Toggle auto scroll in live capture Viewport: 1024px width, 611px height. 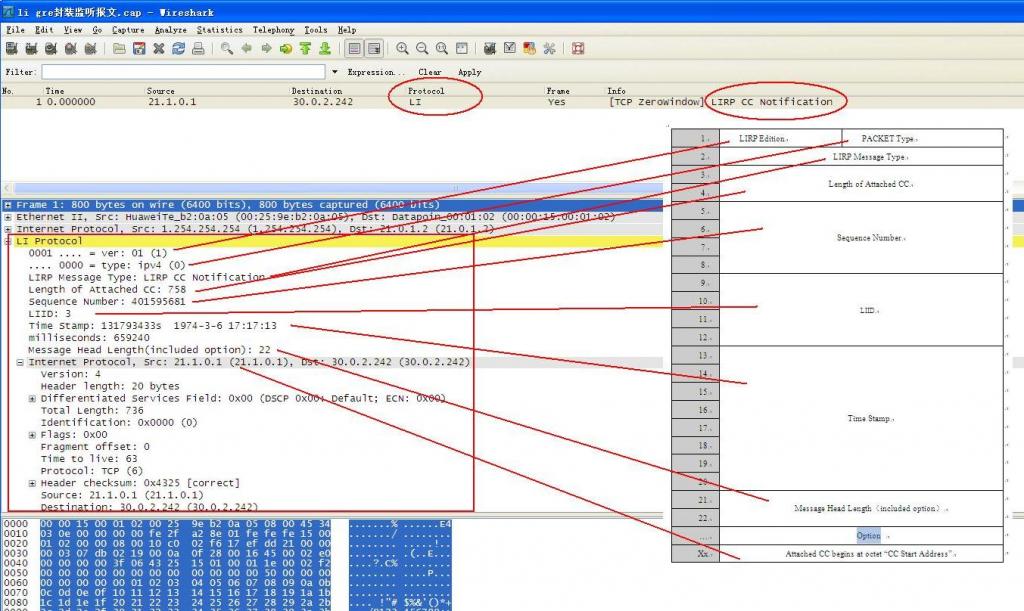click(x=374, y=48)
